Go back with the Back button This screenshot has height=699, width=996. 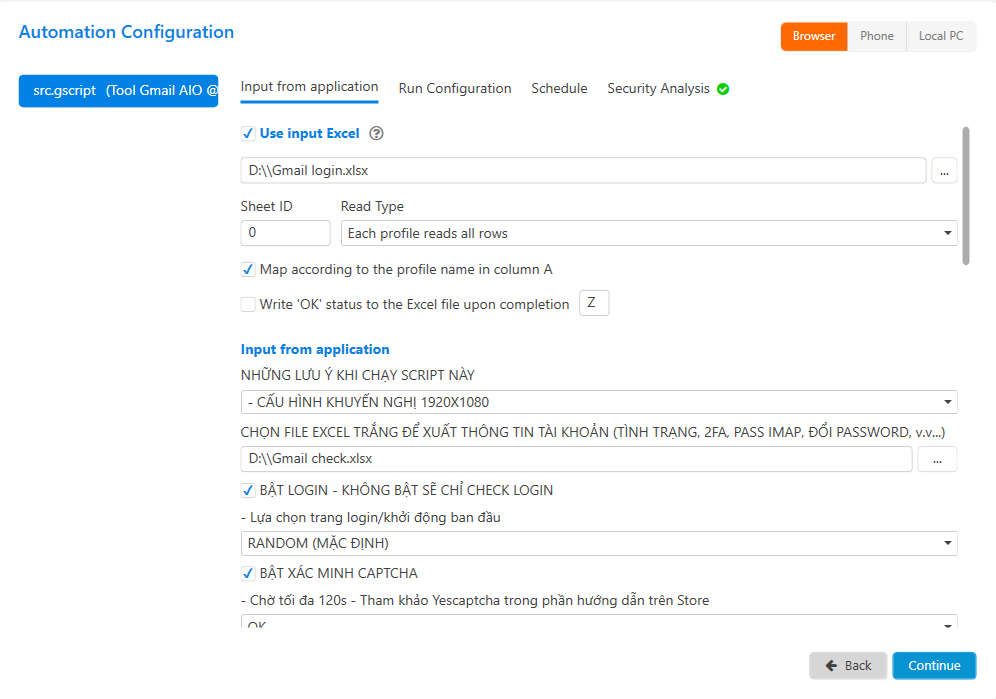[x=848, y=665]
